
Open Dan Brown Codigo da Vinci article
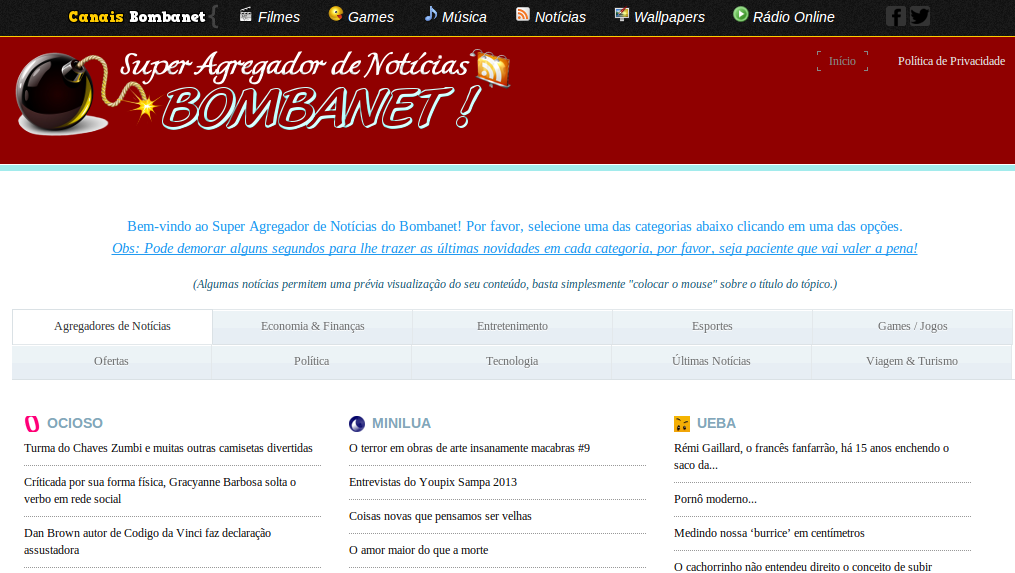[148, 541]
